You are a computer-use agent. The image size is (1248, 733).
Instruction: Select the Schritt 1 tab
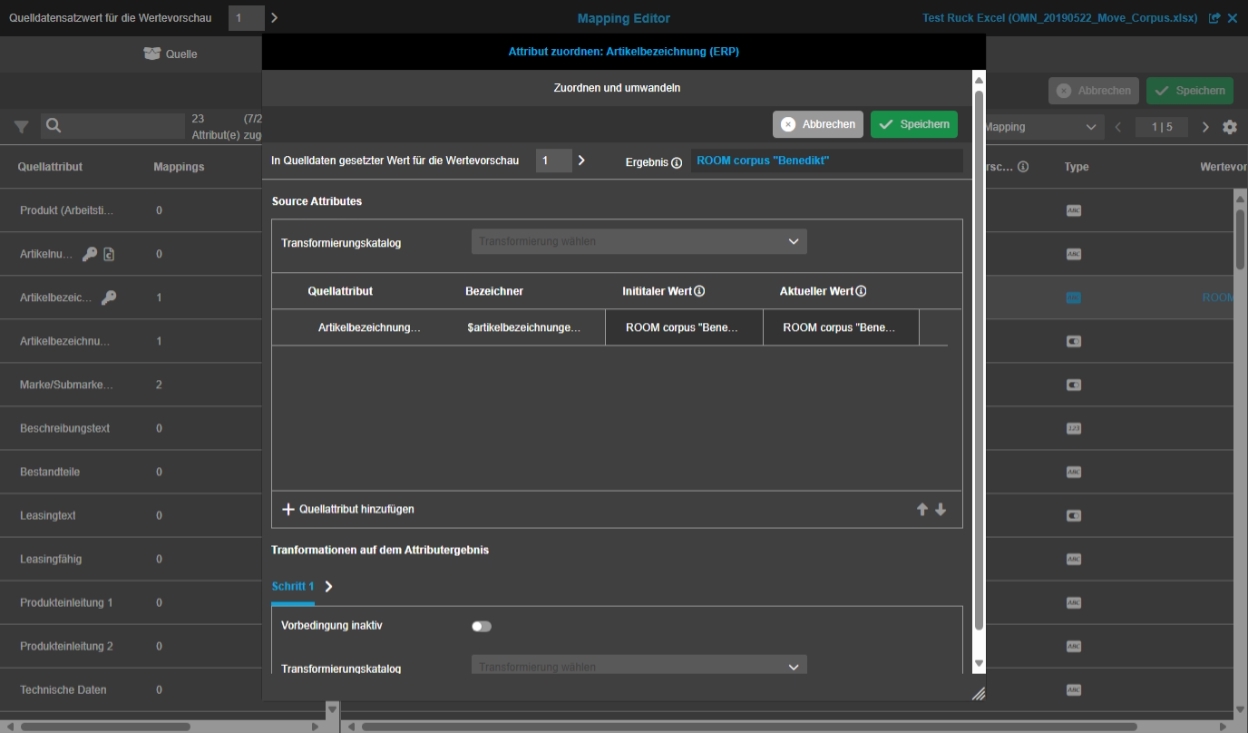[x=293, y=586]
